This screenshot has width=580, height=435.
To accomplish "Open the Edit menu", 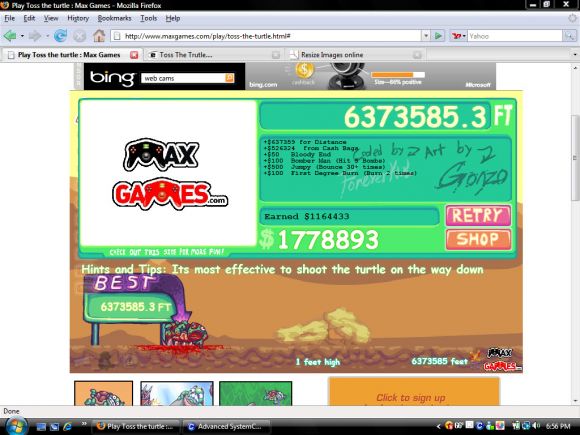I will [x=29, y=18].
